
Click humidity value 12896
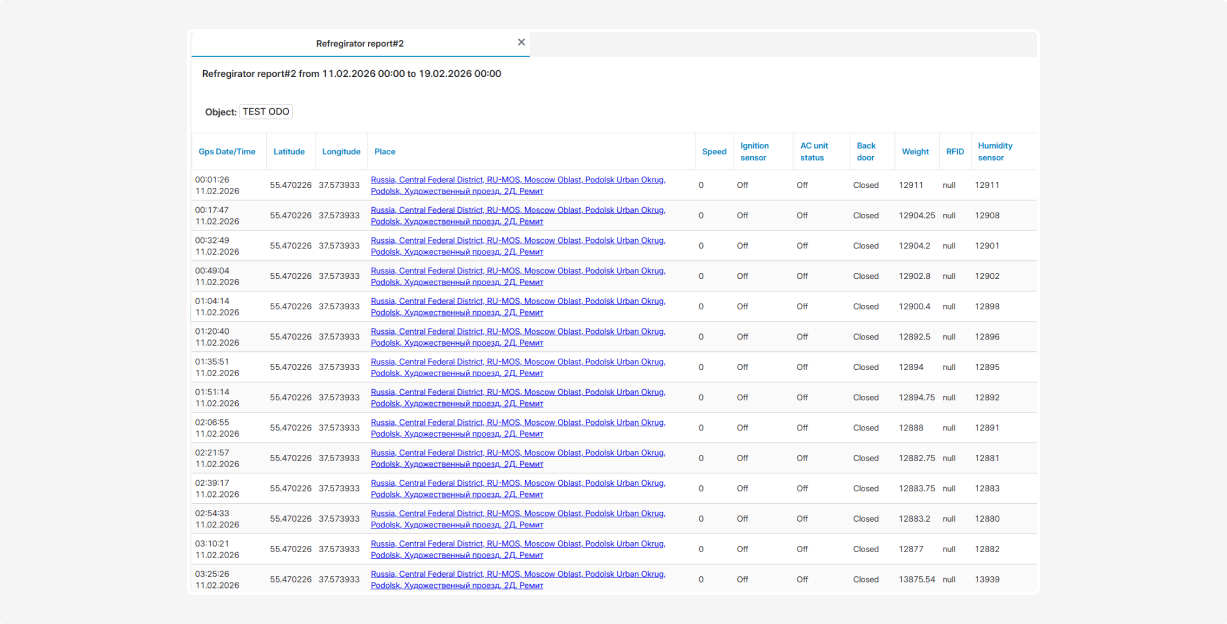(x=987, y=337)
